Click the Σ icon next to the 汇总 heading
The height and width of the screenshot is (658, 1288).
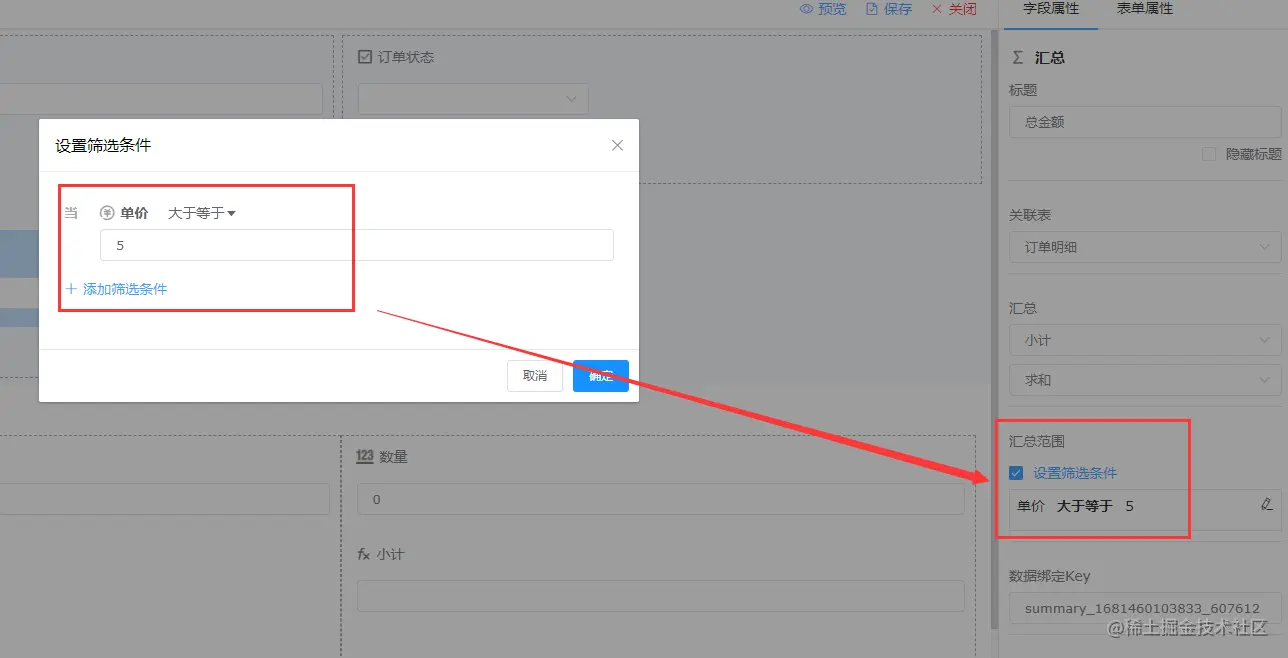(x=1018, y=58)
